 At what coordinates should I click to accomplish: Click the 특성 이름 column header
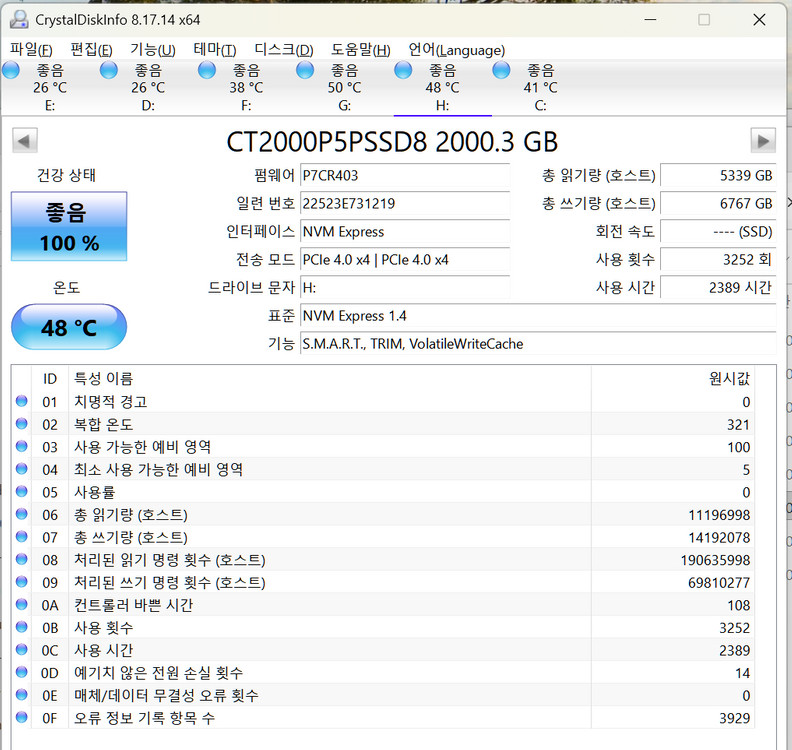tap(330, 378)
